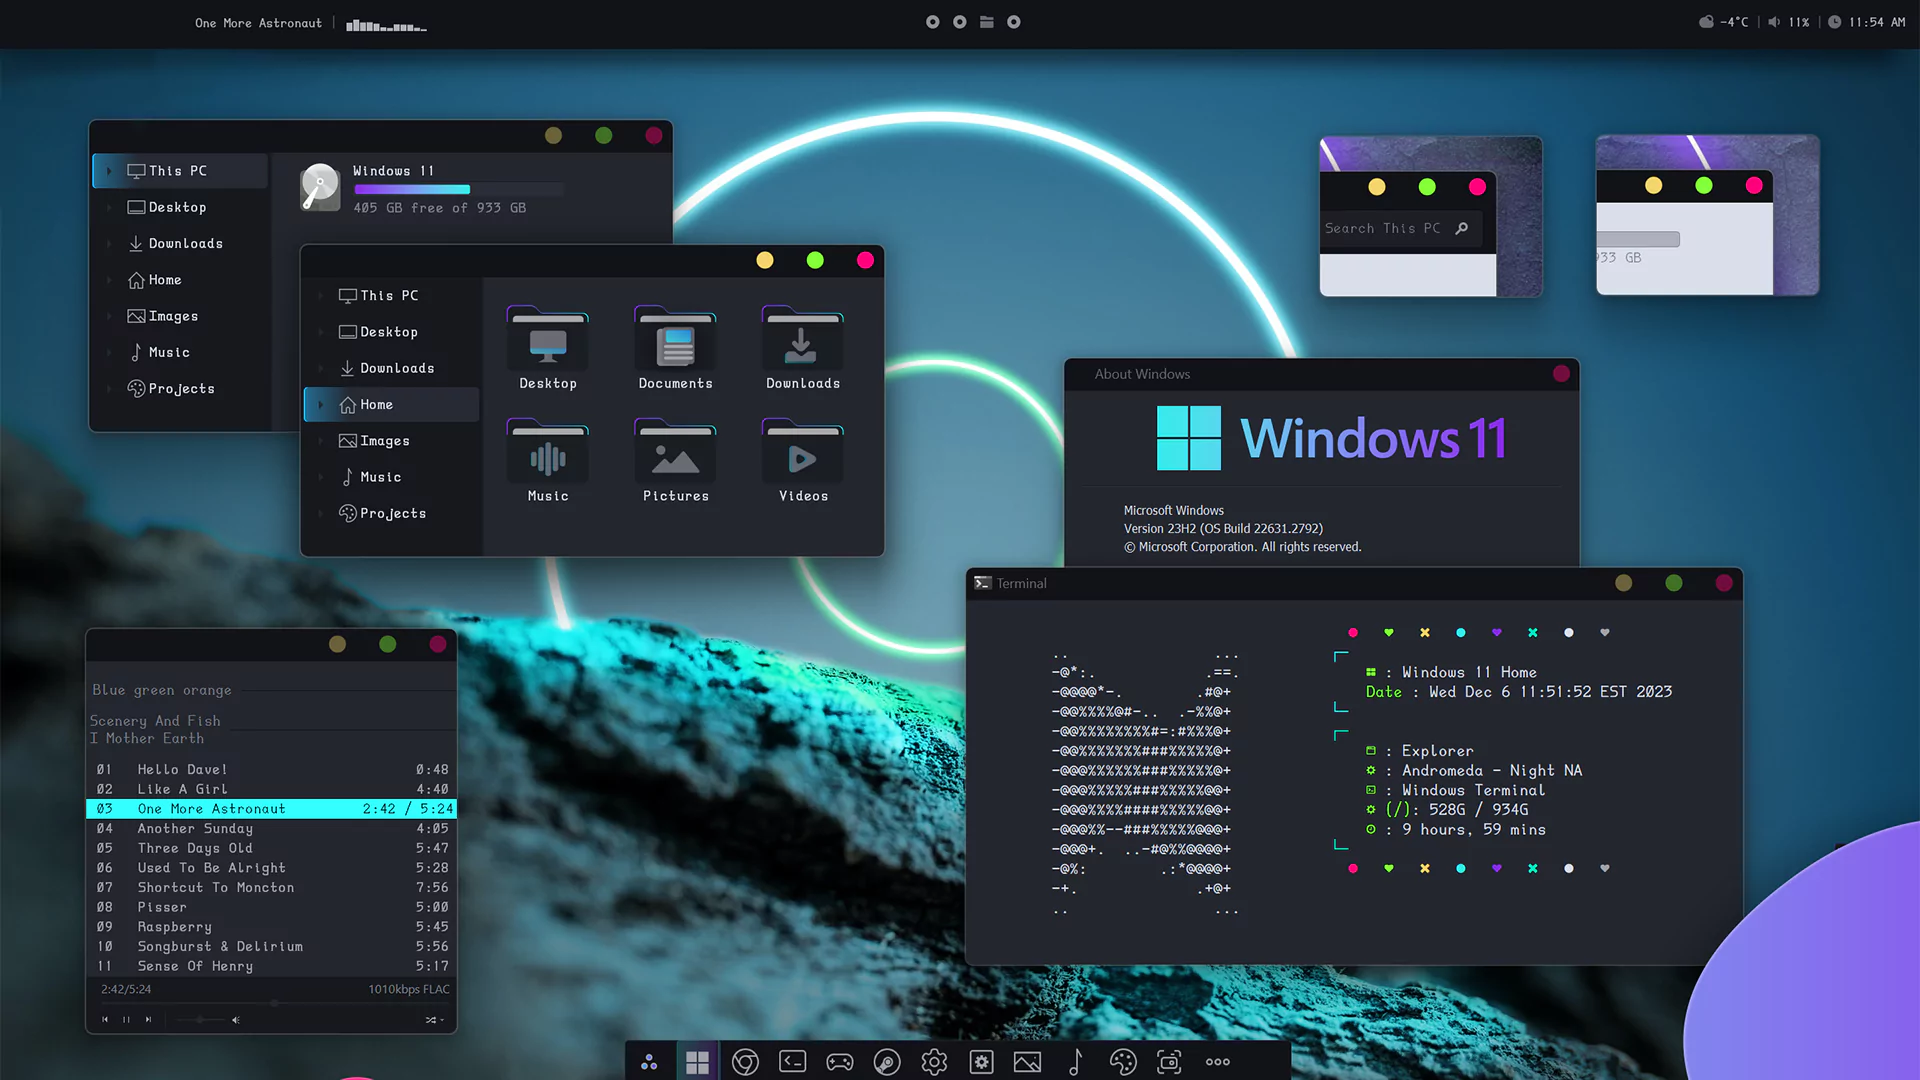Click the volume icon in top bar

click(x=1774, y=22)
